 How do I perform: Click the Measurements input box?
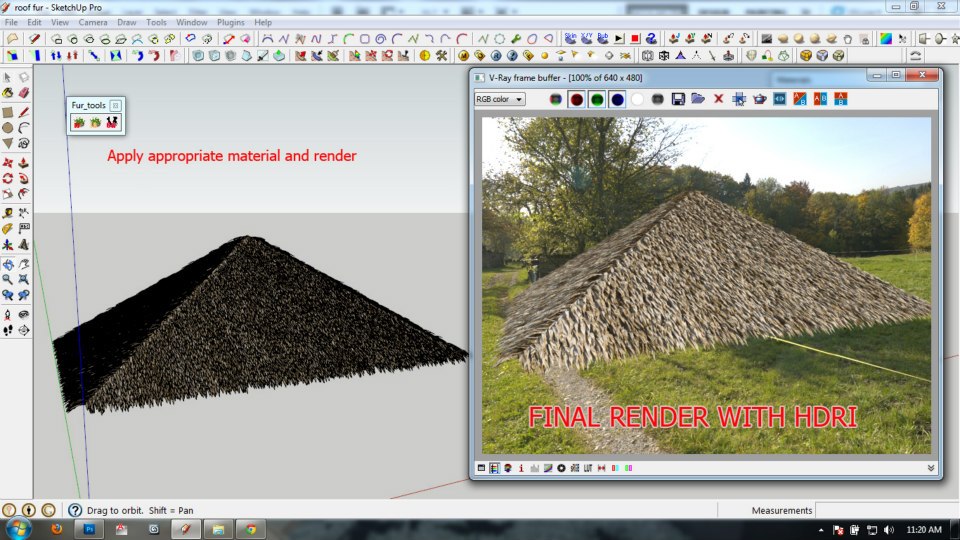(887, 510)
